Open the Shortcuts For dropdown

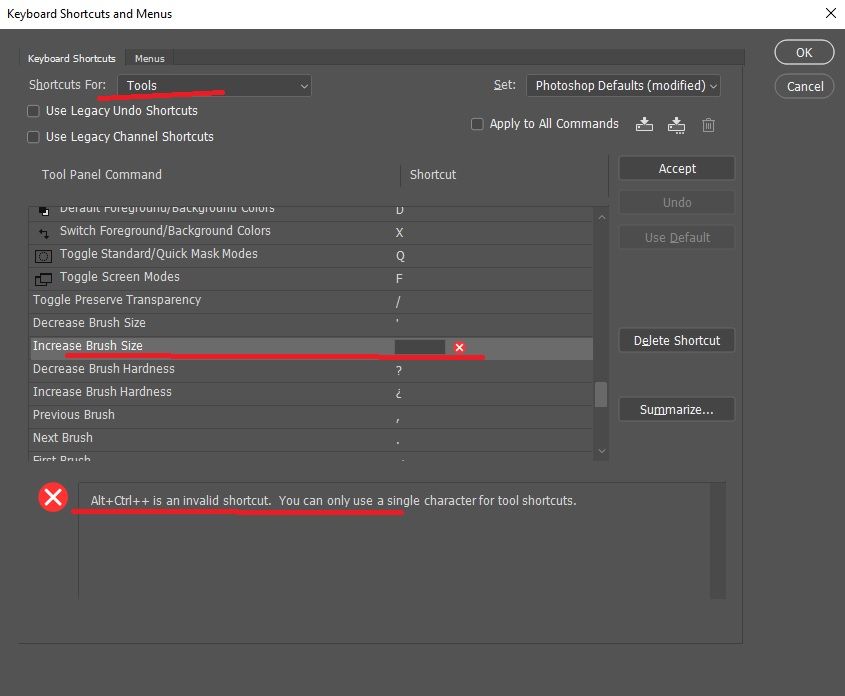coord(214,85)
